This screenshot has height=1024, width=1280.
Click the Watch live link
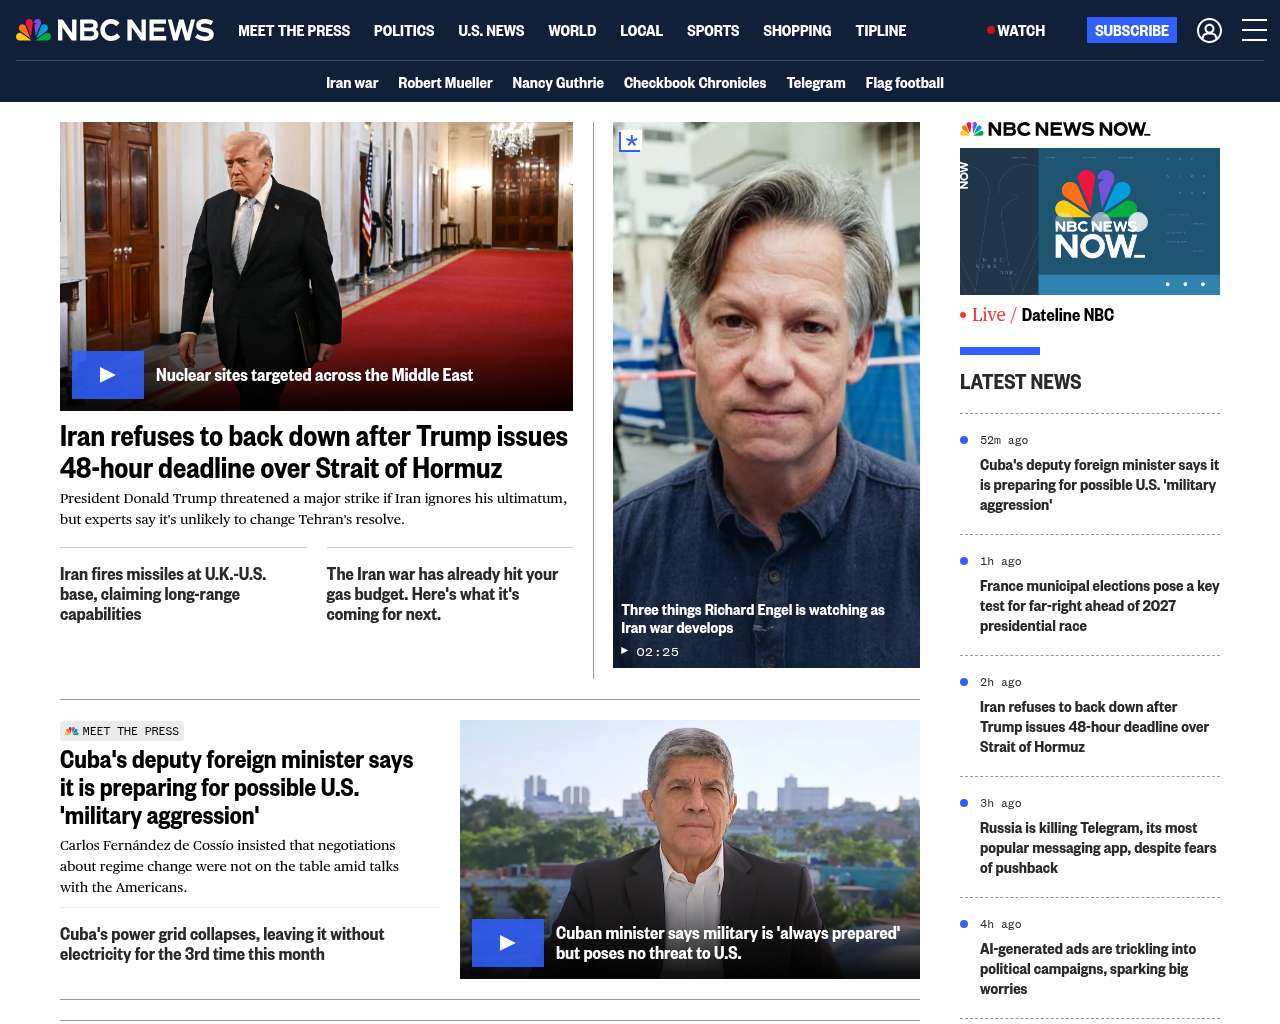[1016, 31]
